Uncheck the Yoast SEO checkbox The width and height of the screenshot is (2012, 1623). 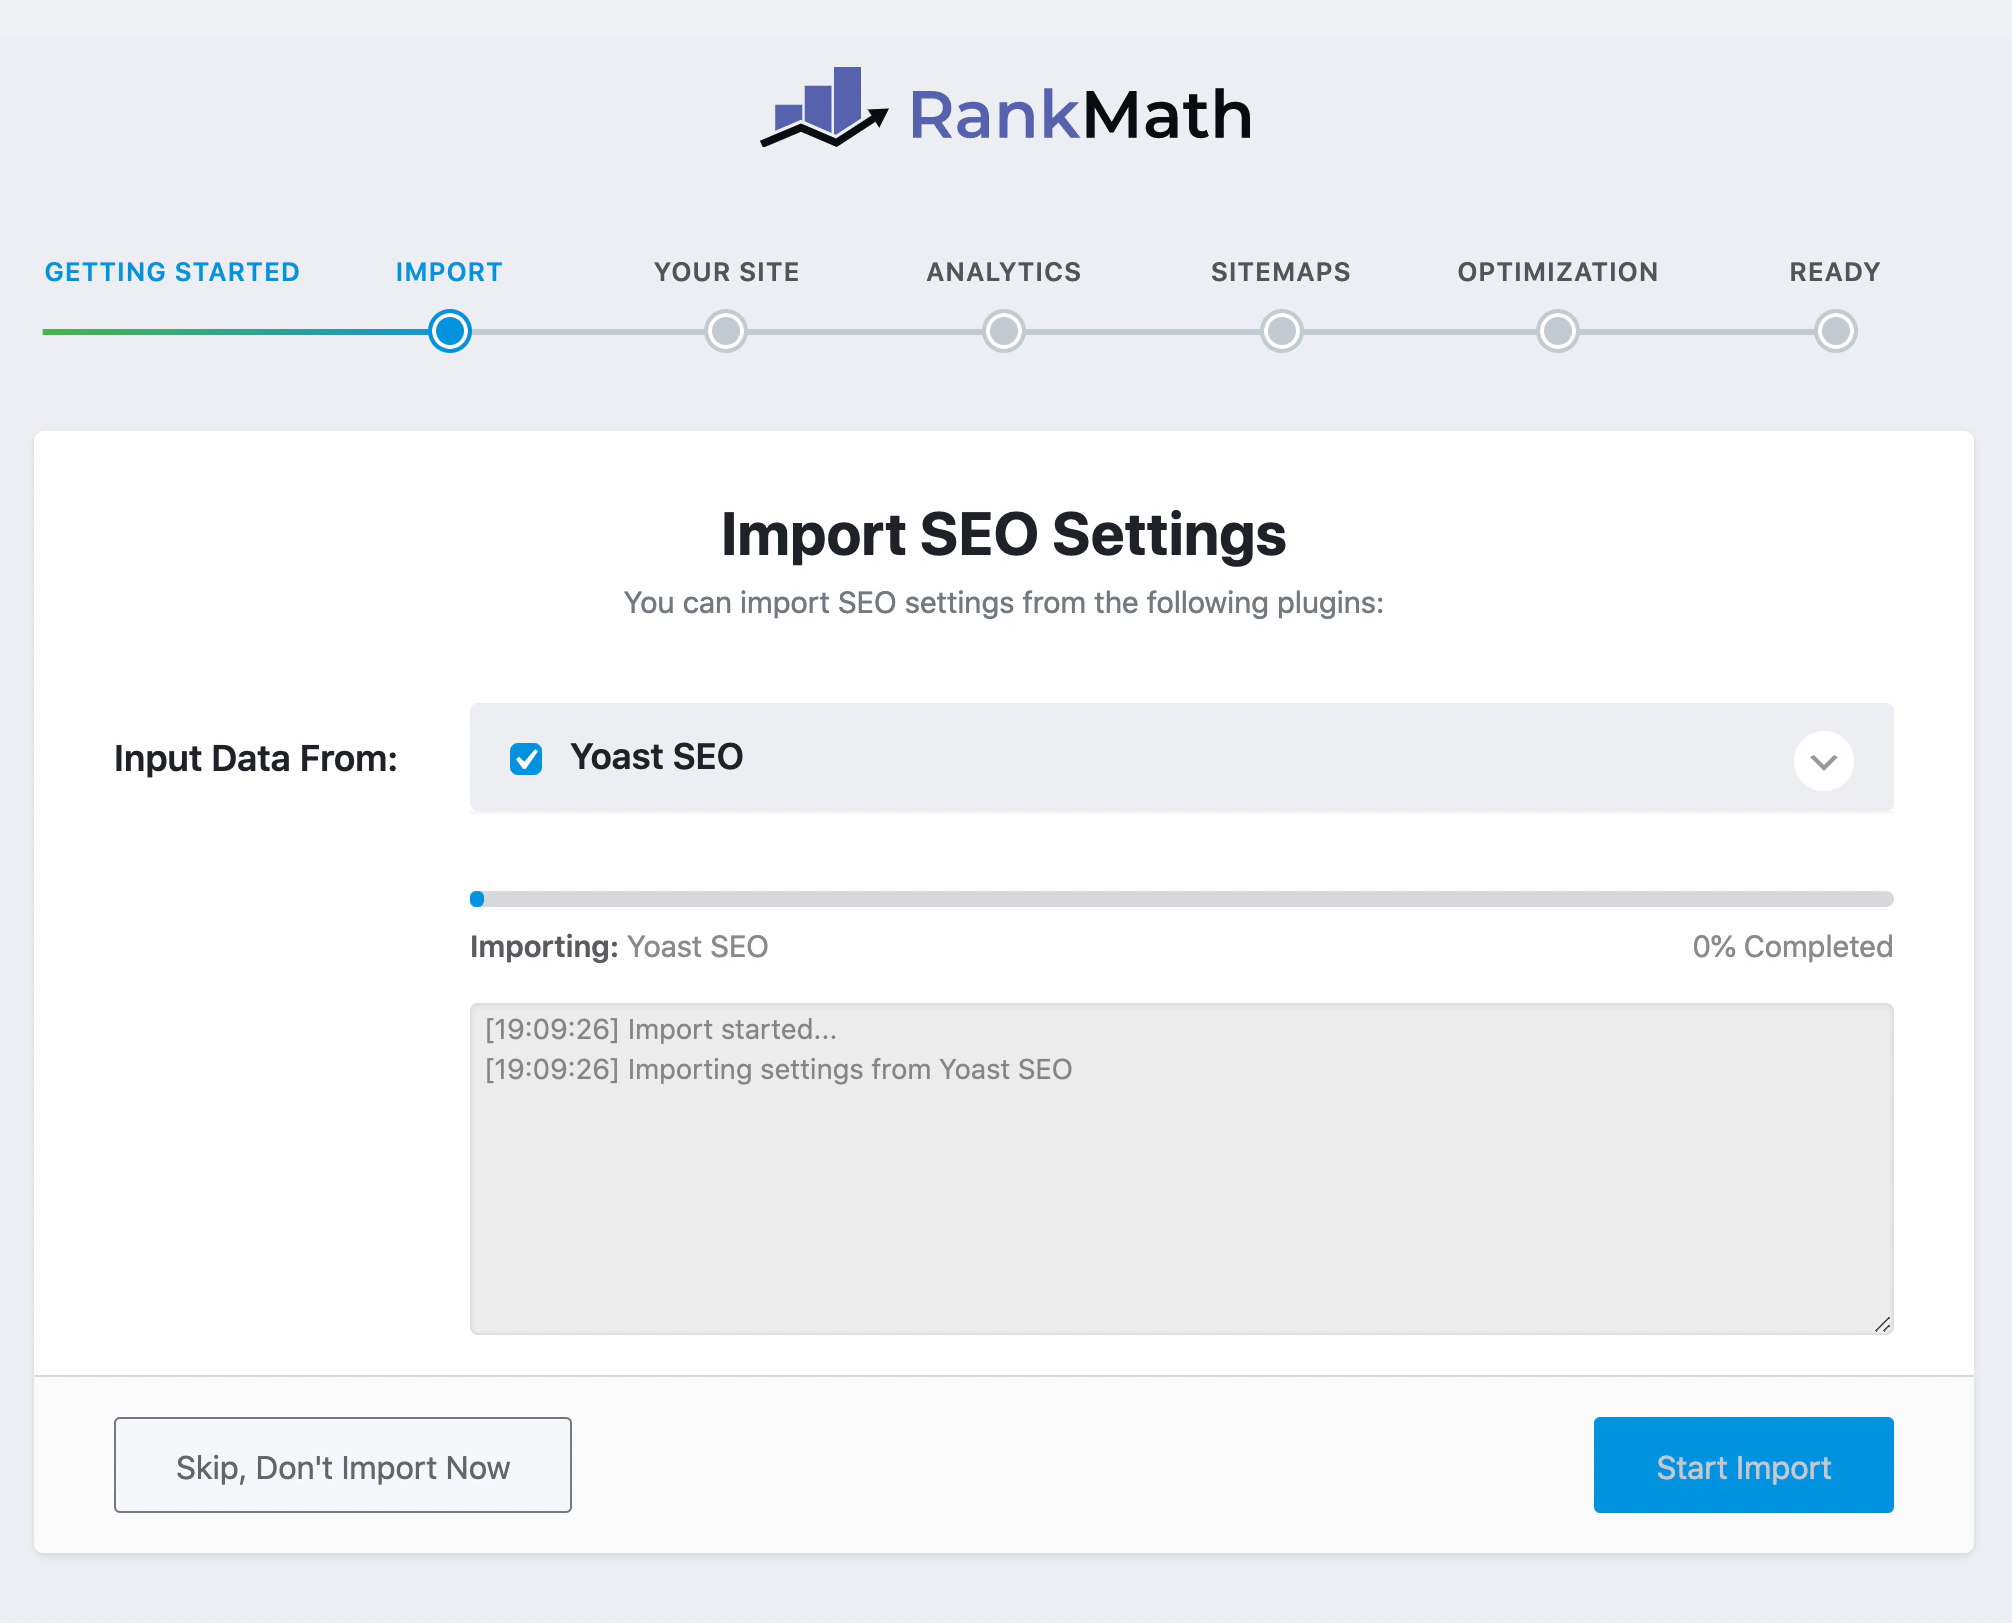[526, 759]
